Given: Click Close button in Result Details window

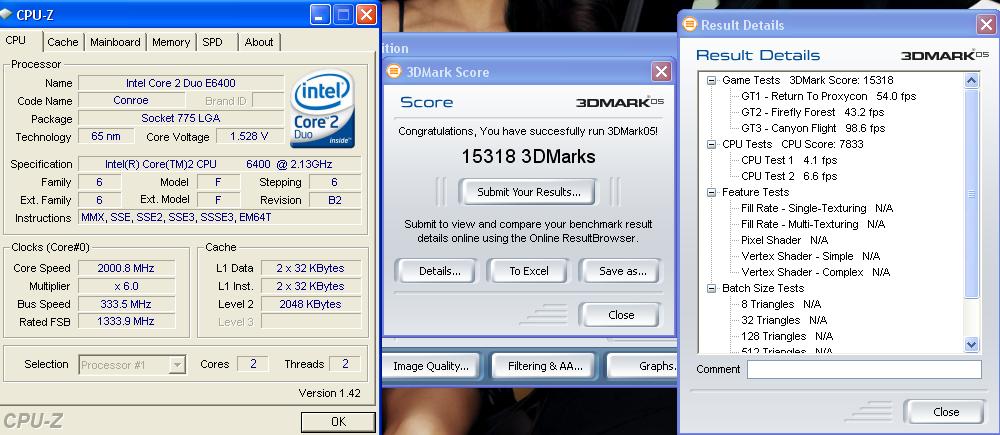Looking at the screenshot, I should point(945,412).
